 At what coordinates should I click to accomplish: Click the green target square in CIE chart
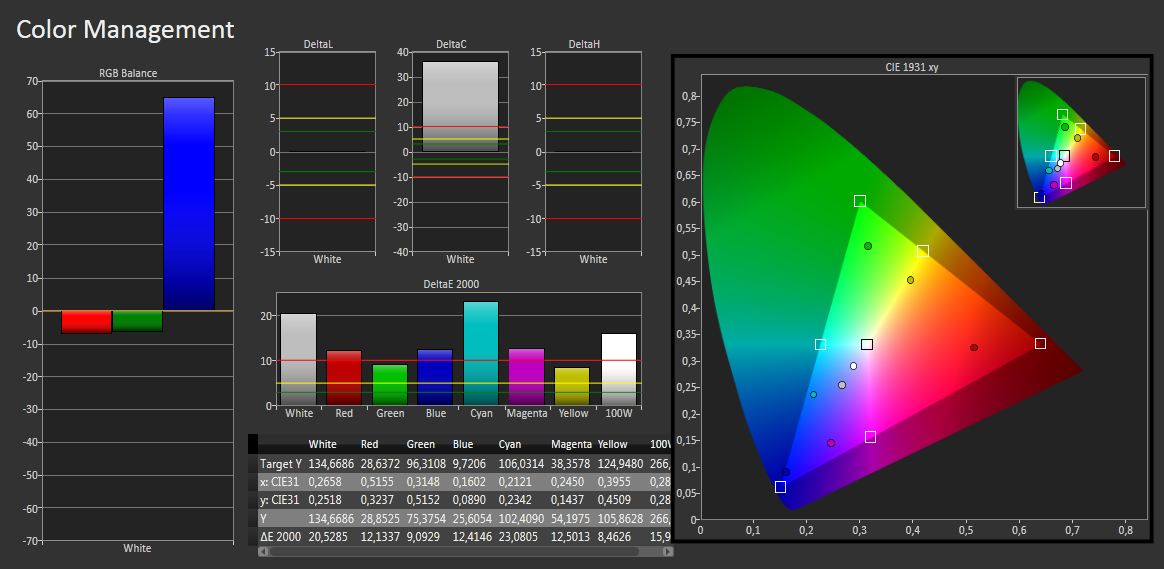pyautogui.click(x=859, y=201)
